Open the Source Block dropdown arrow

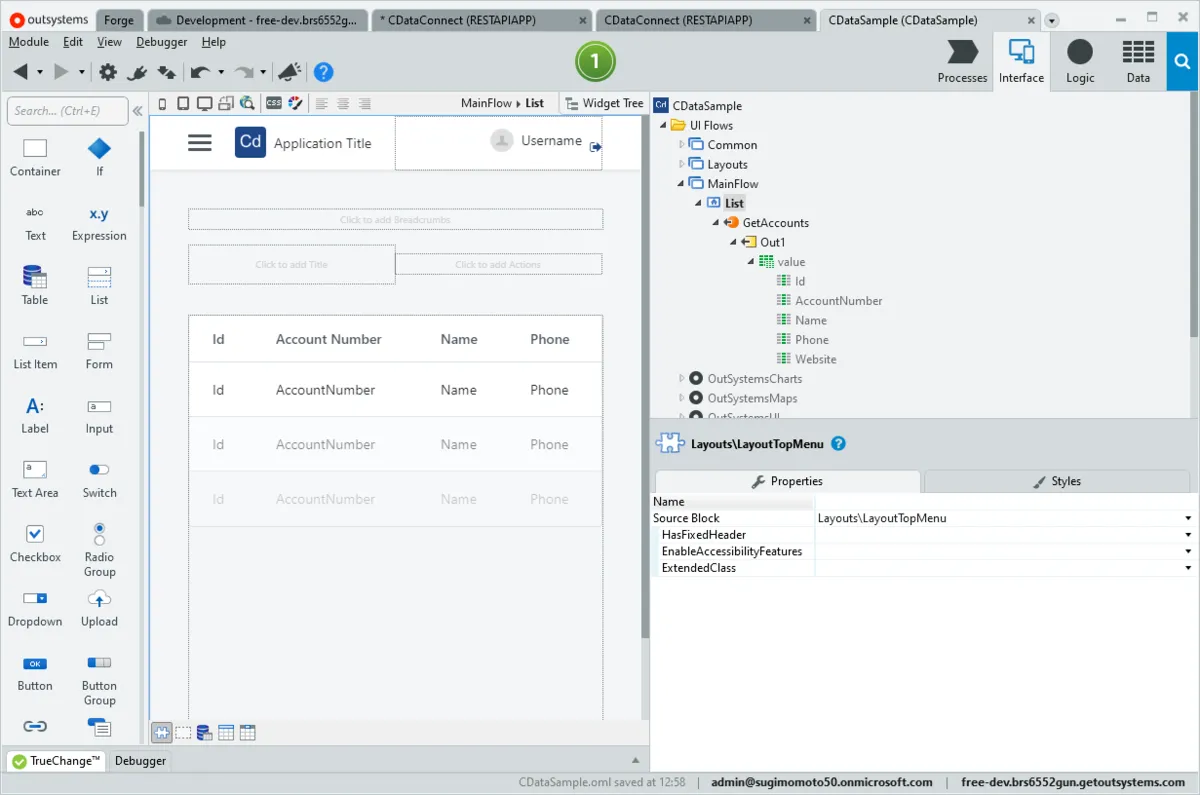point(1188,518)
